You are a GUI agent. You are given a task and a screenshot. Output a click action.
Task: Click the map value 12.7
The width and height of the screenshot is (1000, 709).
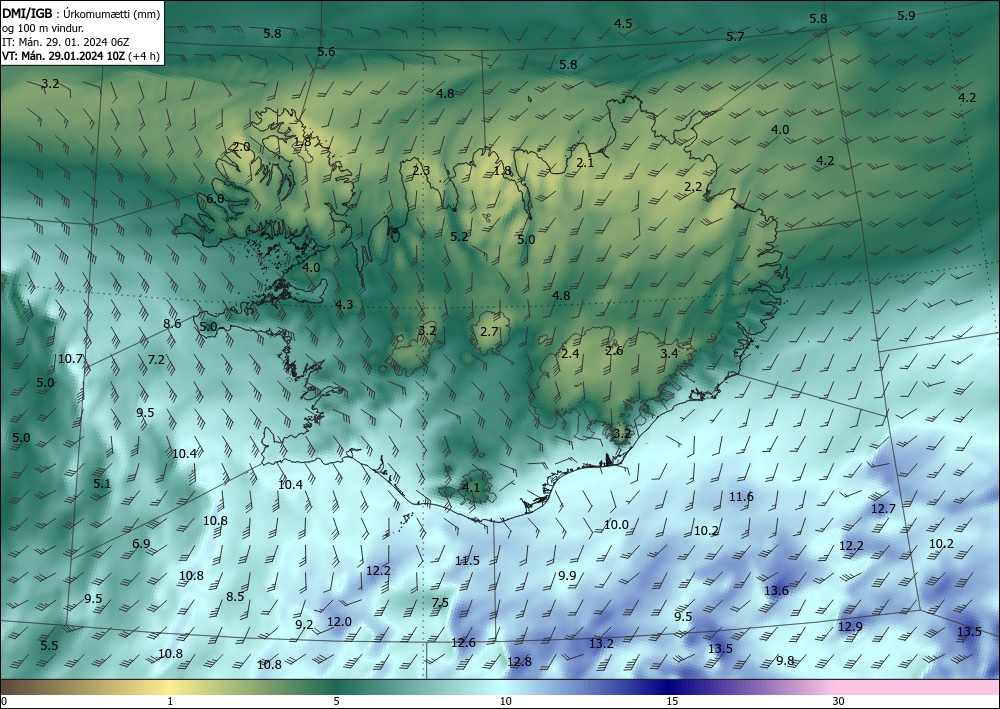point(883,509)
